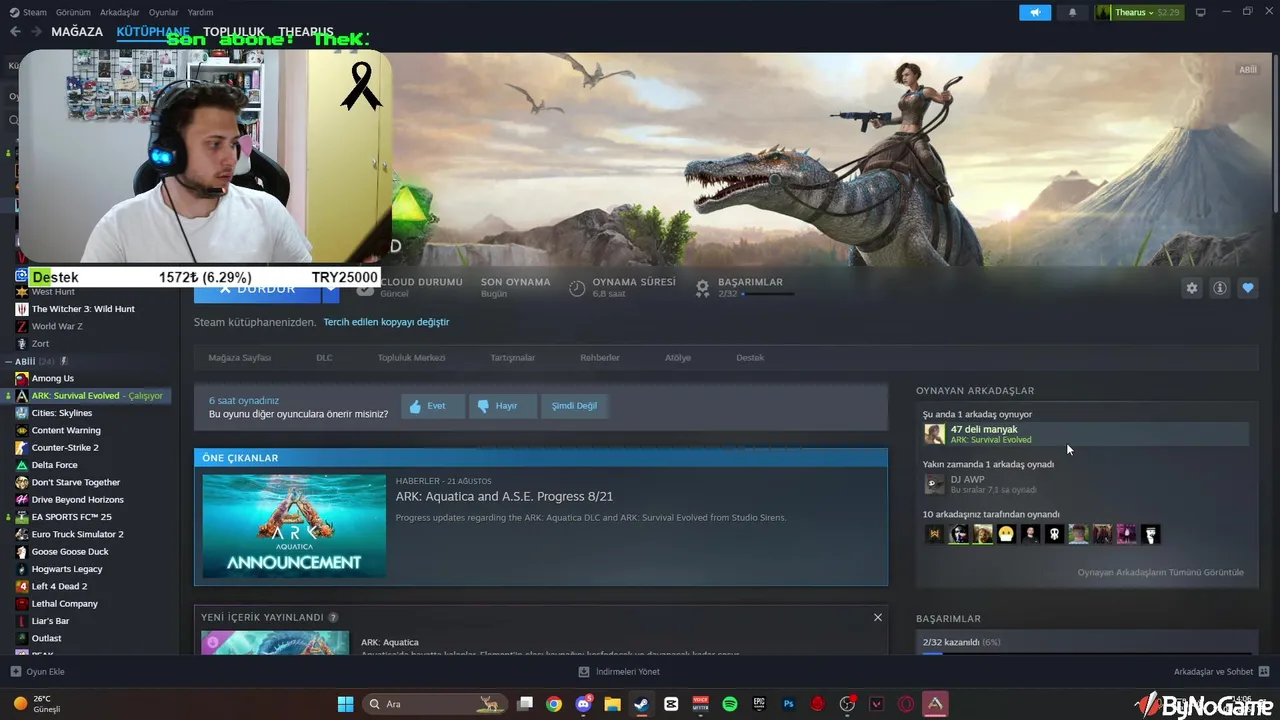The height and width of the screenshot is (720, 1280).
Task: Open the notifications bell icon
Action: click(1072, 12)
